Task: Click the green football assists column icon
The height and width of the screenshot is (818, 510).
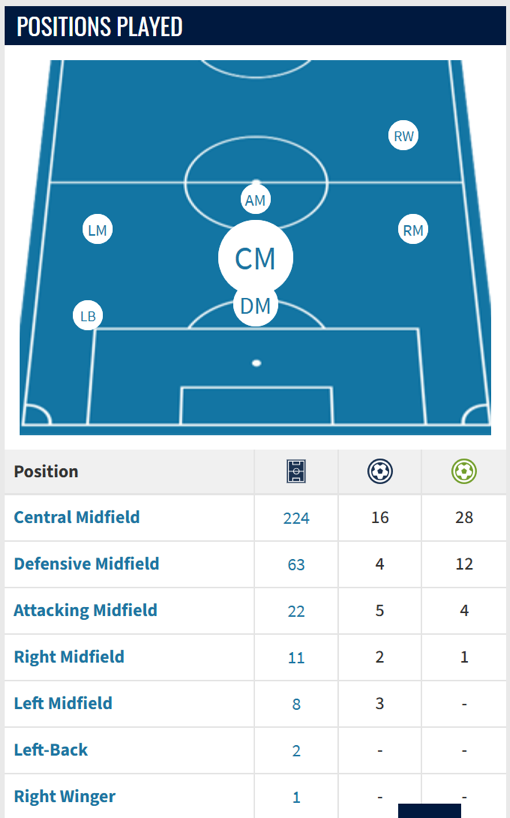Action: pyautogui.click(x=464, y=472)
